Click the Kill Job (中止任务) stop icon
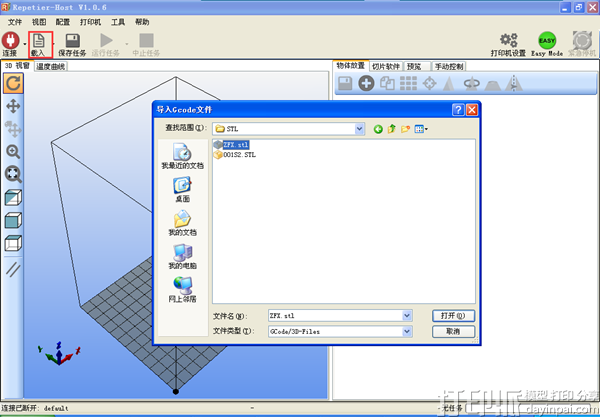This screenshot has height=417, width=600. pos(146,40)
